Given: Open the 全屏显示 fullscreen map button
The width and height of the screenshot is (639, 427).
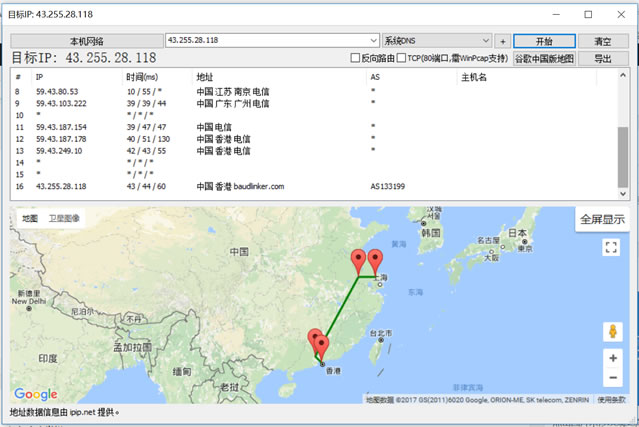Looking at the screenshot, I should coord(602,219).
